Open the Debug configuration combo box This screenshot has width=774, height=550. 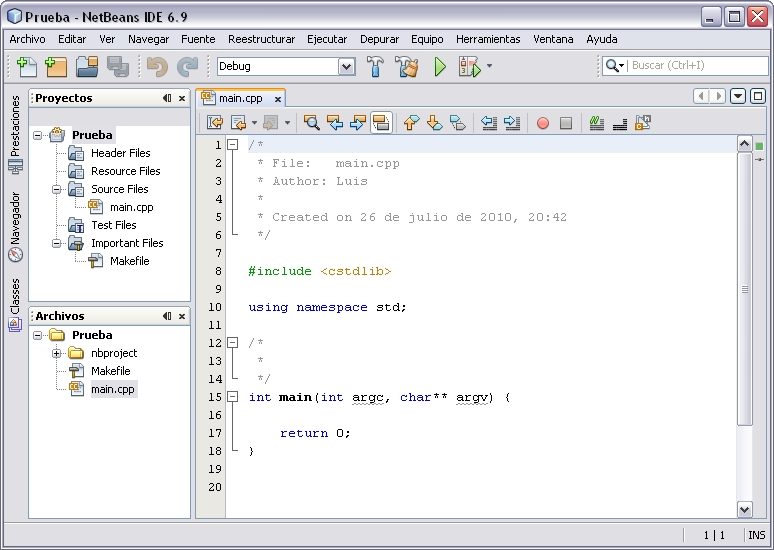click(x=286, y=66)
